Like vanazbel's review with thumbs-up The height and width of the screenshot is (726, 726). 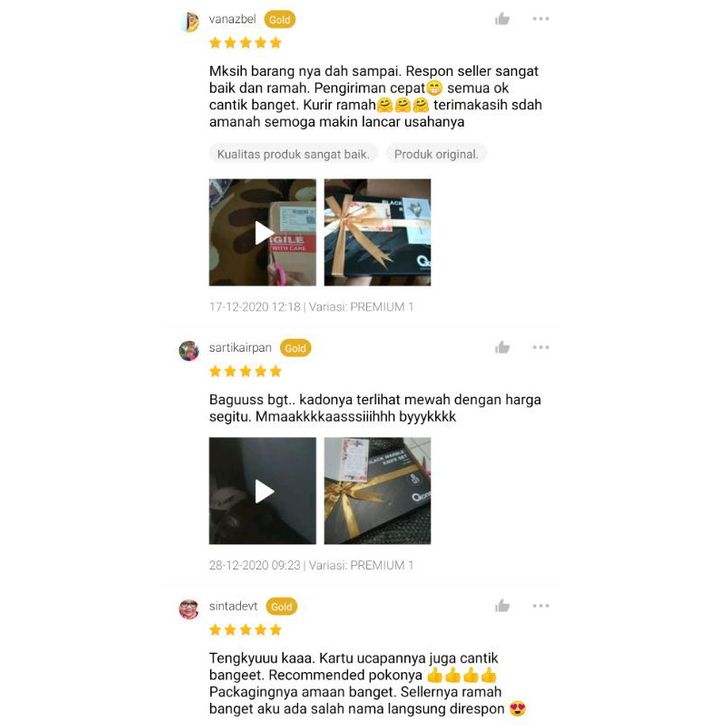pyautogui.click(x=502, y=19)
